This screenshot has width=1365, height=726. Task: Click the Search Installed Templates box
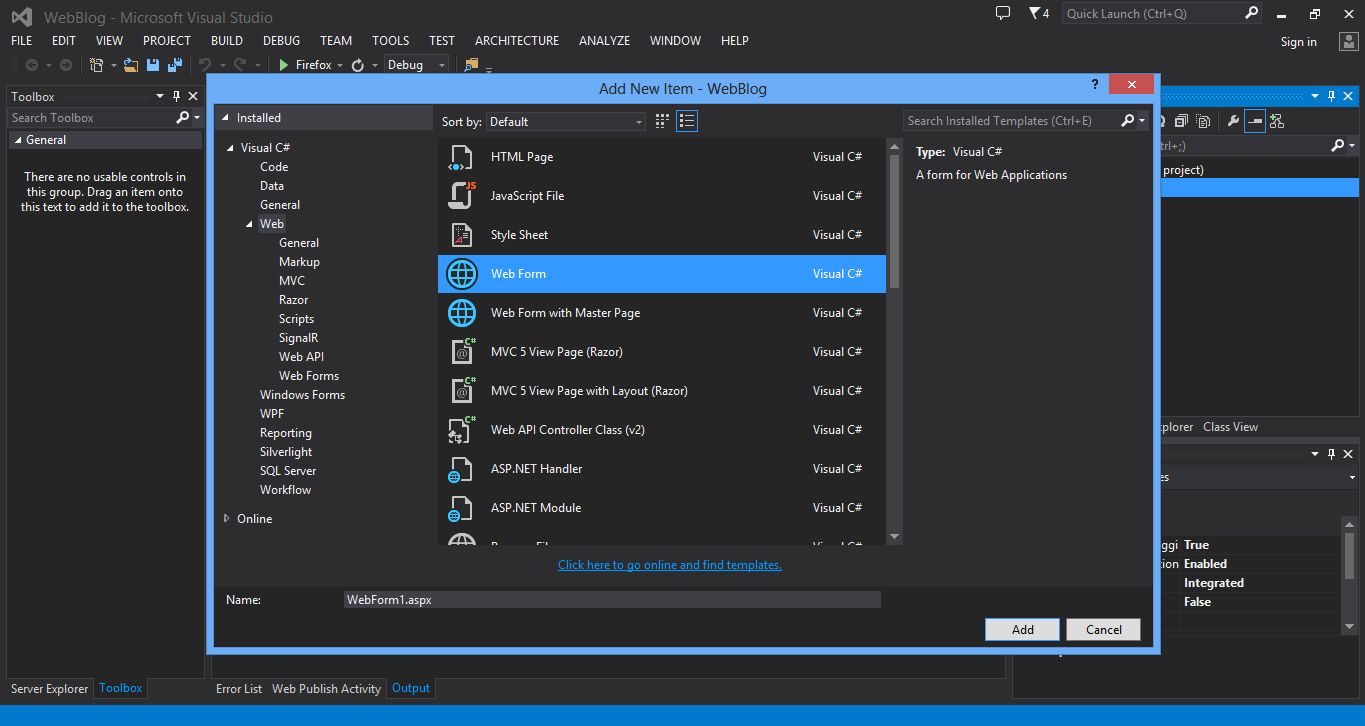1010,121
